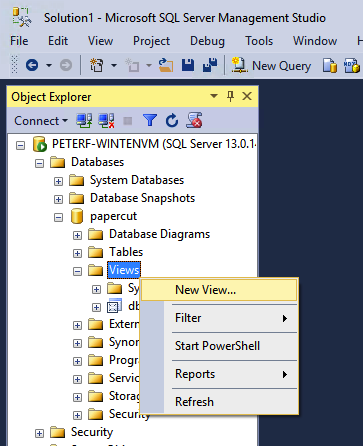
Task: Click the Filter funnel icon
Action: tap(150, 120)
